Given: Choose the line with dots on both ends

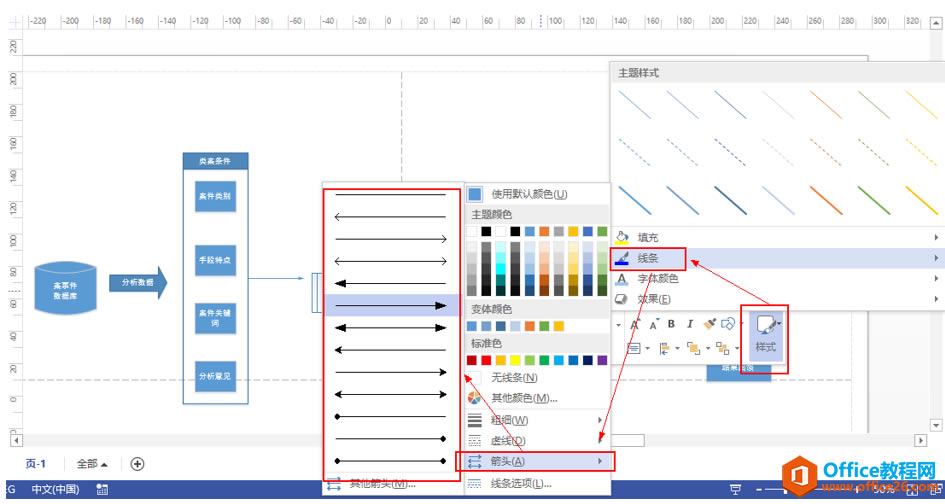Looking at the screenshot, I should coord(391,461).
